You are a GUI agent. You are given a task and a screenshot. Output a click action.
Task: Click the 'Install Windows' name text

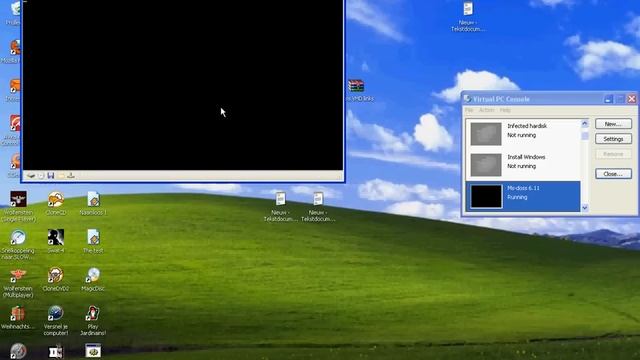coord(526,157)
